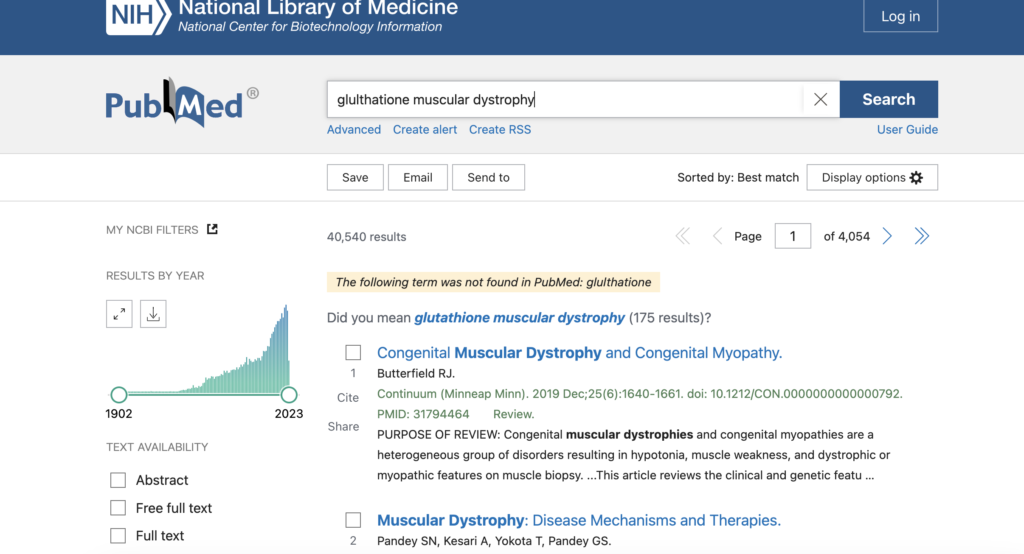Check the Free full text filter
1024x554 pixels.
point(118,508)
